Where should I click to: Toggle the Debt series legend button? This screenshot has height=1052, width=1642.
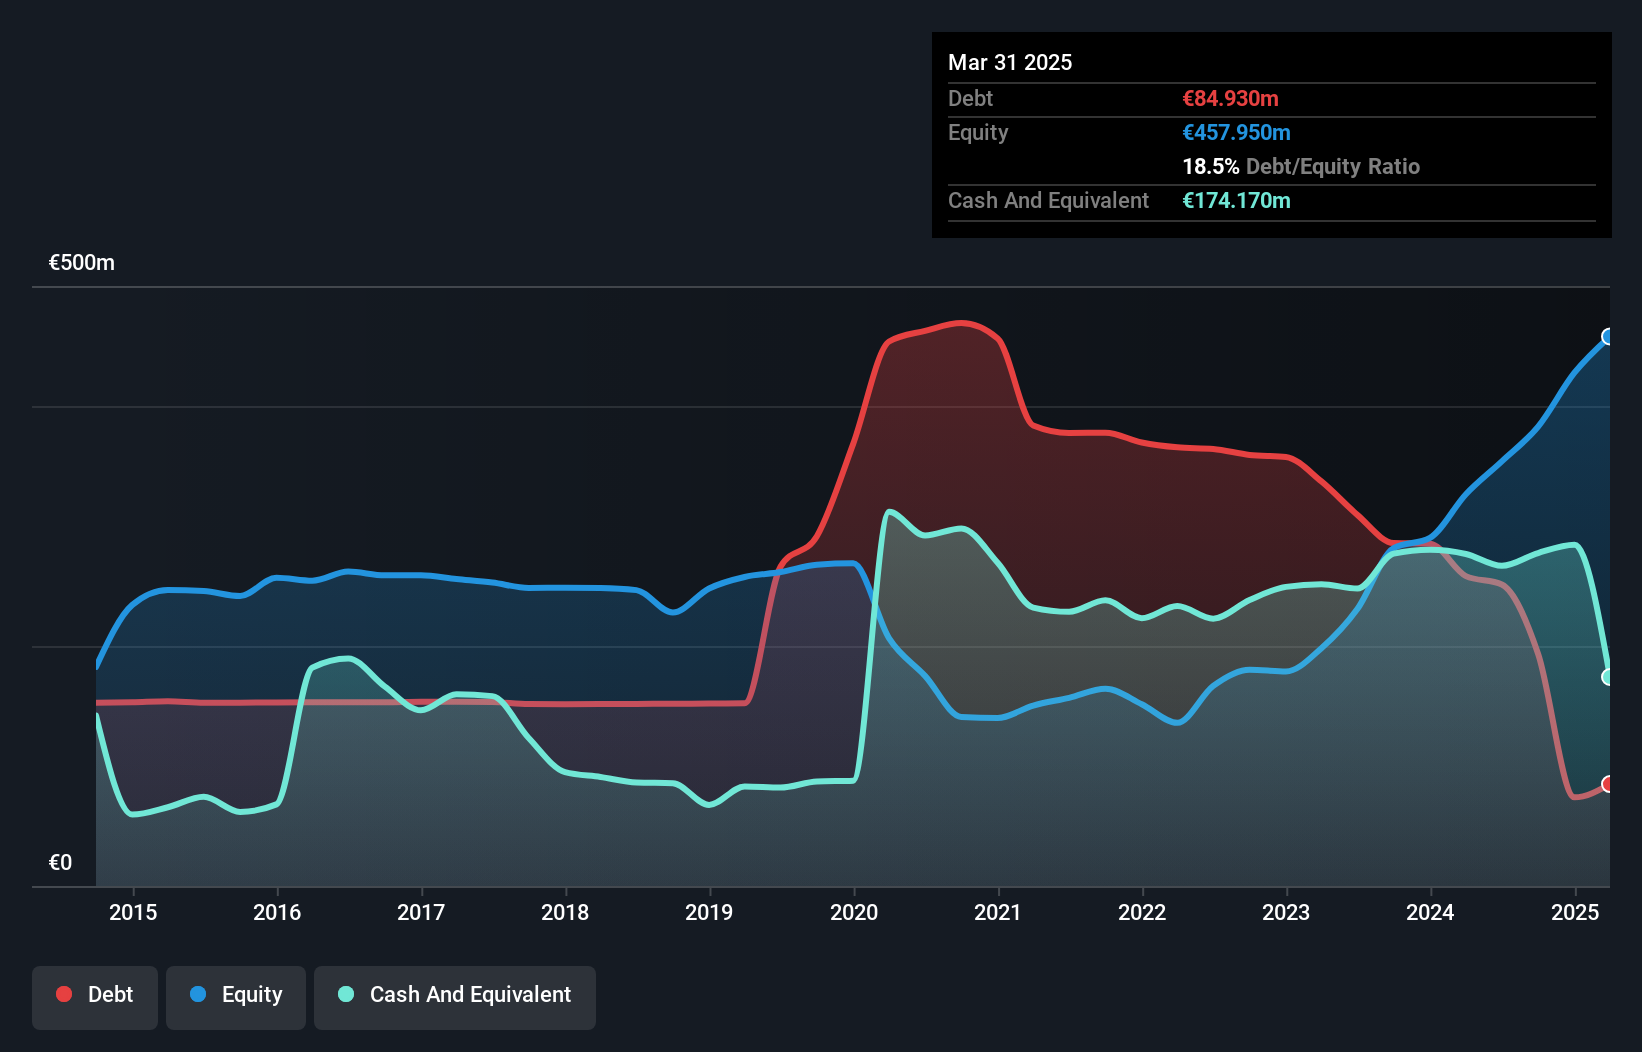click(95, 997)
